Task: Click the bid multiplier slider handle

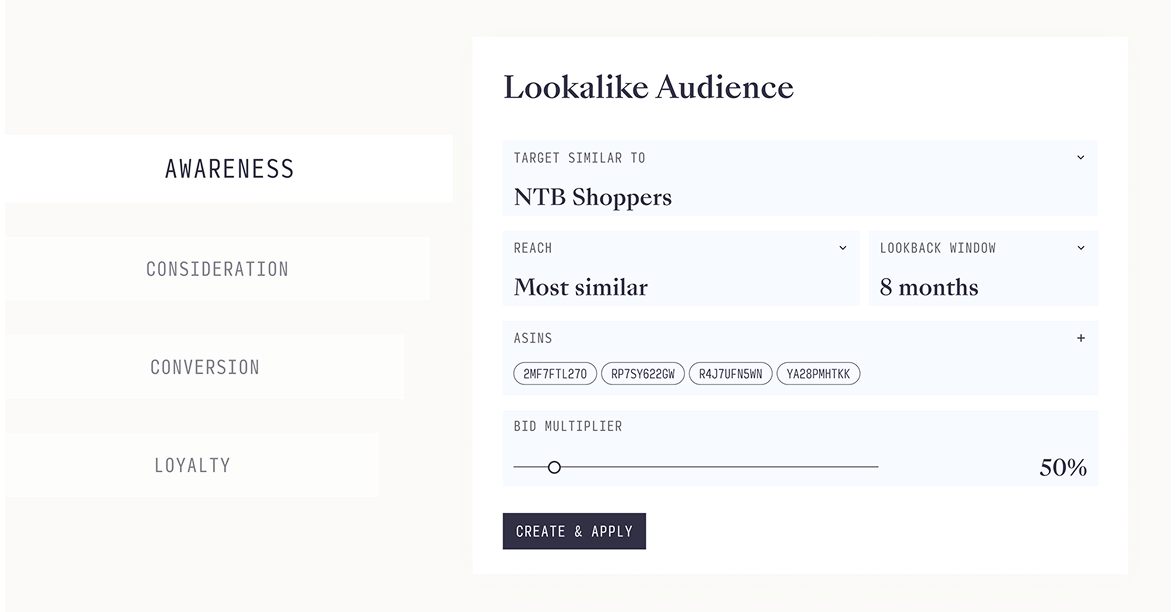Action: tap(554, 467)
